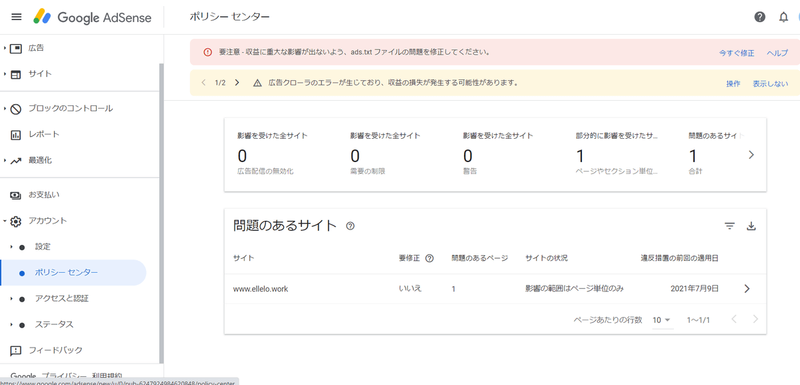Click ヘルプ link in red banner
The height and width of the screenshot is (385, 800).
777,53
